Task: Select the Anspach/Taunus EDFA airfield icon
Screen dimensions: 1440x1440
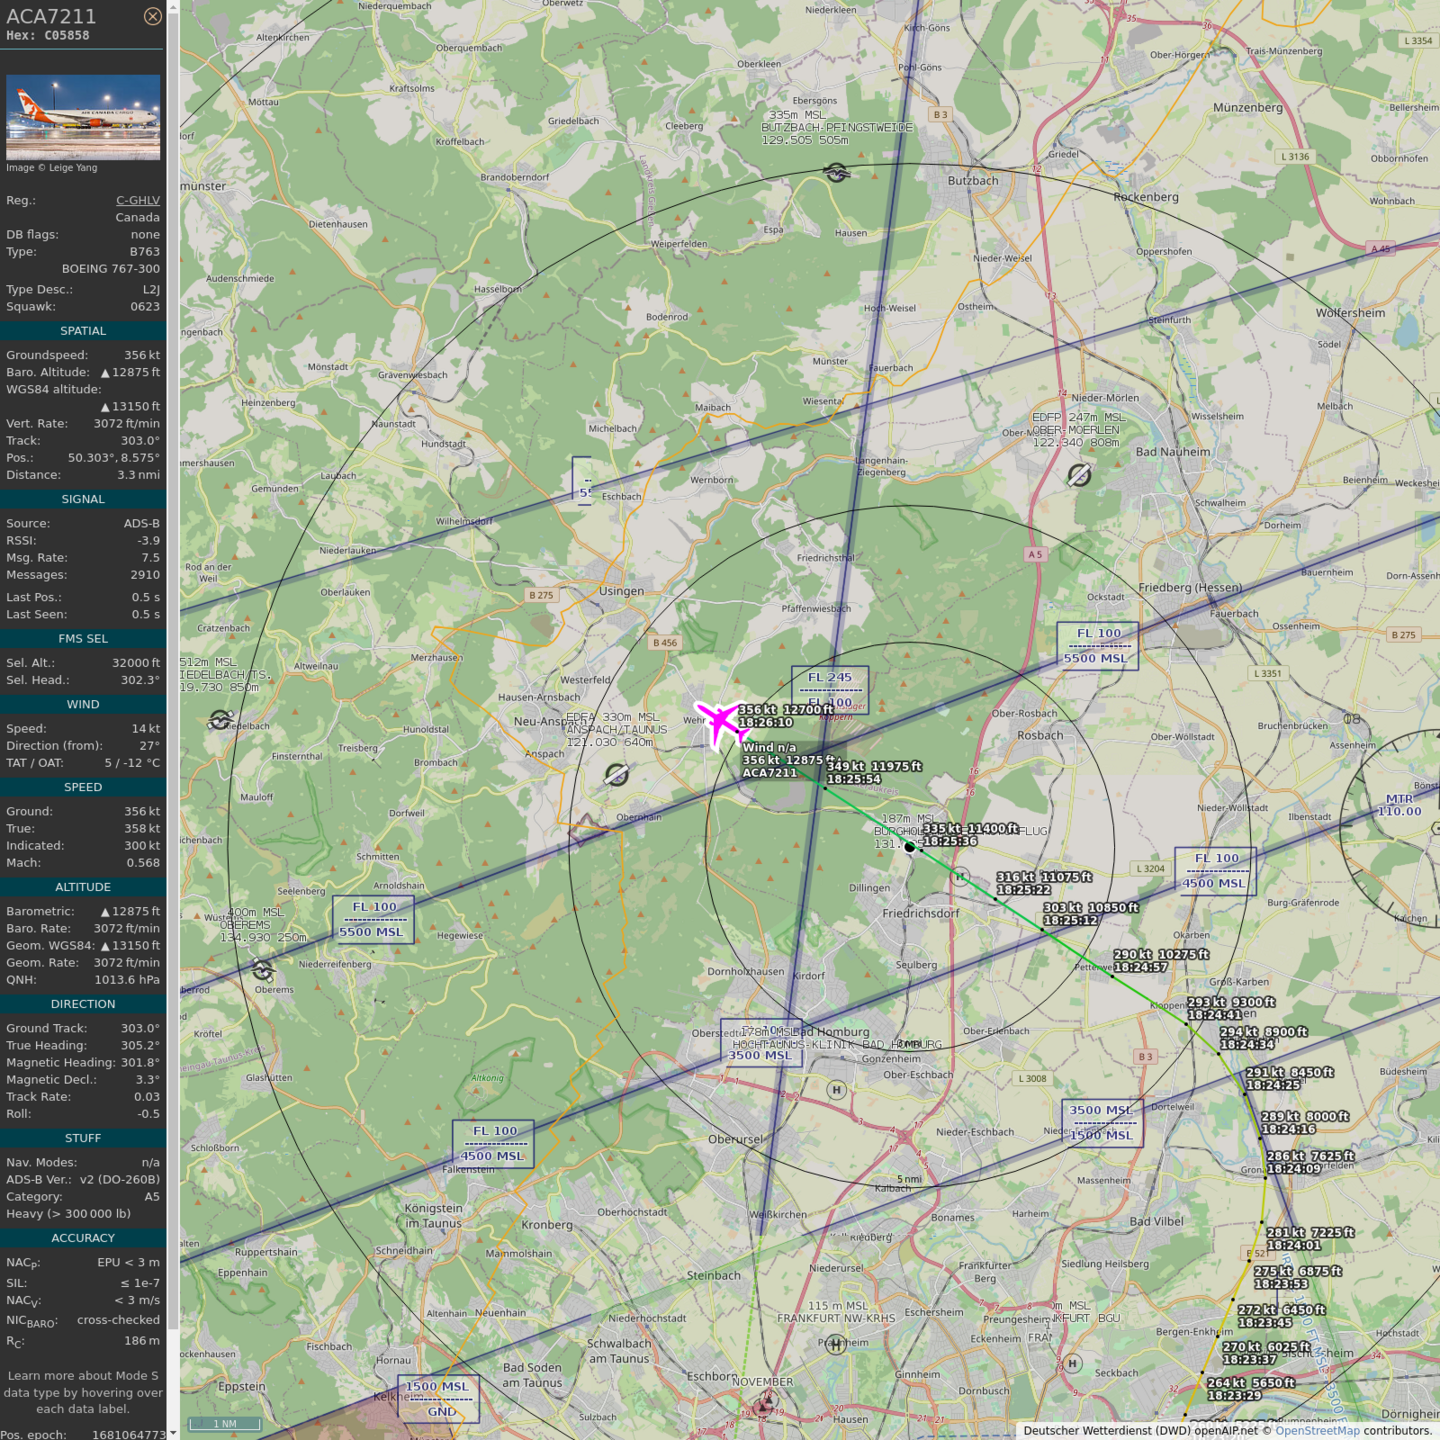Action: (x=617, y=775)
